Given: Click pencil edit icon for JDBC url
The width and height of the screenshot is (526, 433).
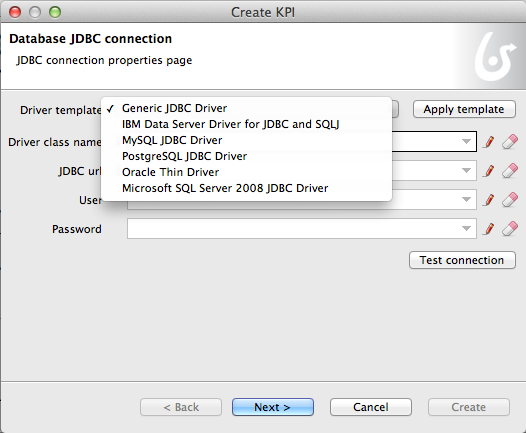Looking at the screenshot, I should [489, 171].
